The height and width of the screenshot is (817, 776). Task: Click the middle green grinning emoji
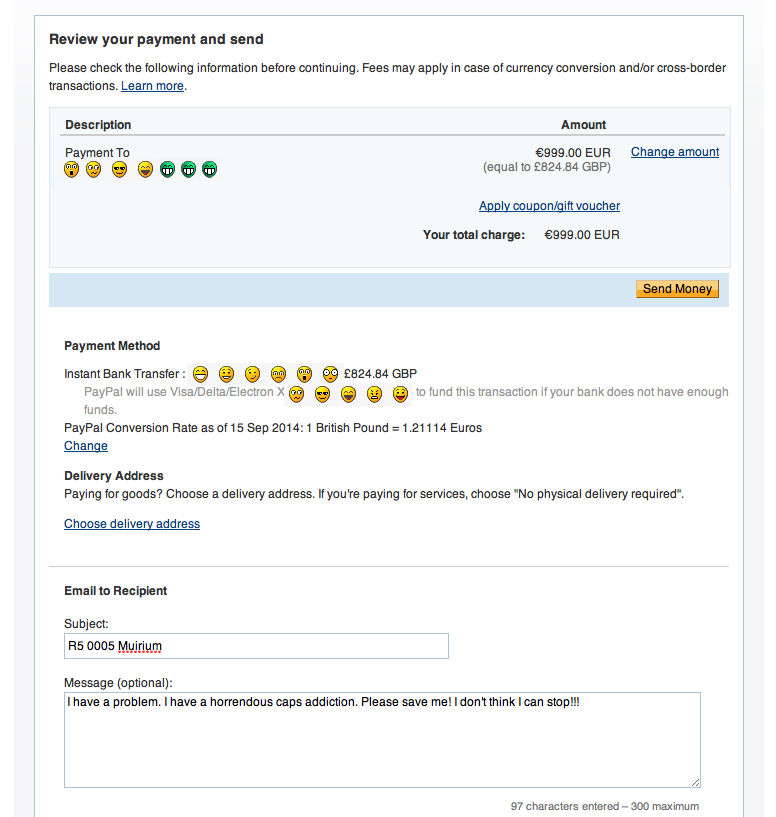coord(189,170)
